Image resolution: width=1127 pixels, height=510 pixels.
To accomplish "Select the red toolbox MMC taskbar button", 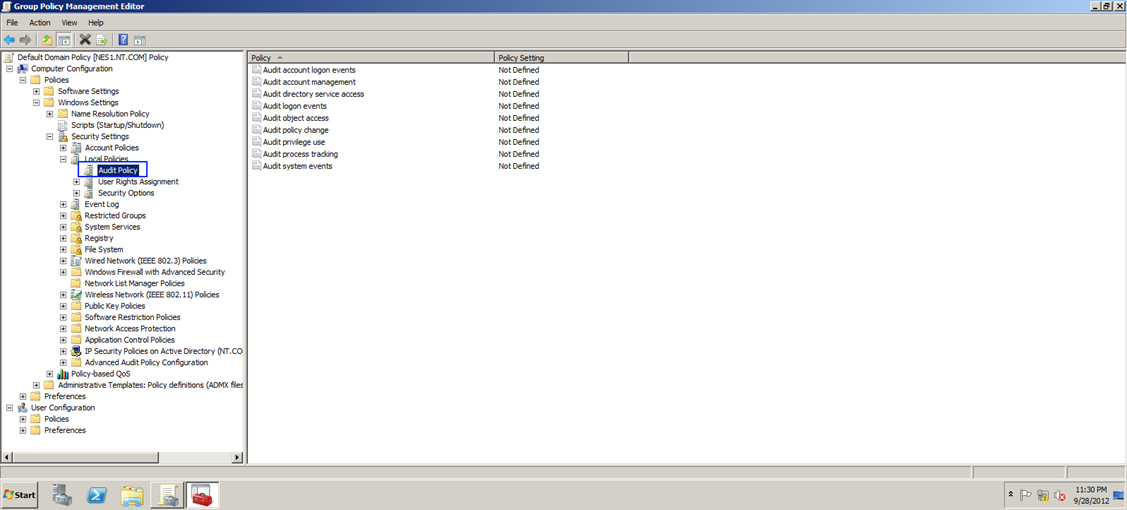I will [203, 495].
